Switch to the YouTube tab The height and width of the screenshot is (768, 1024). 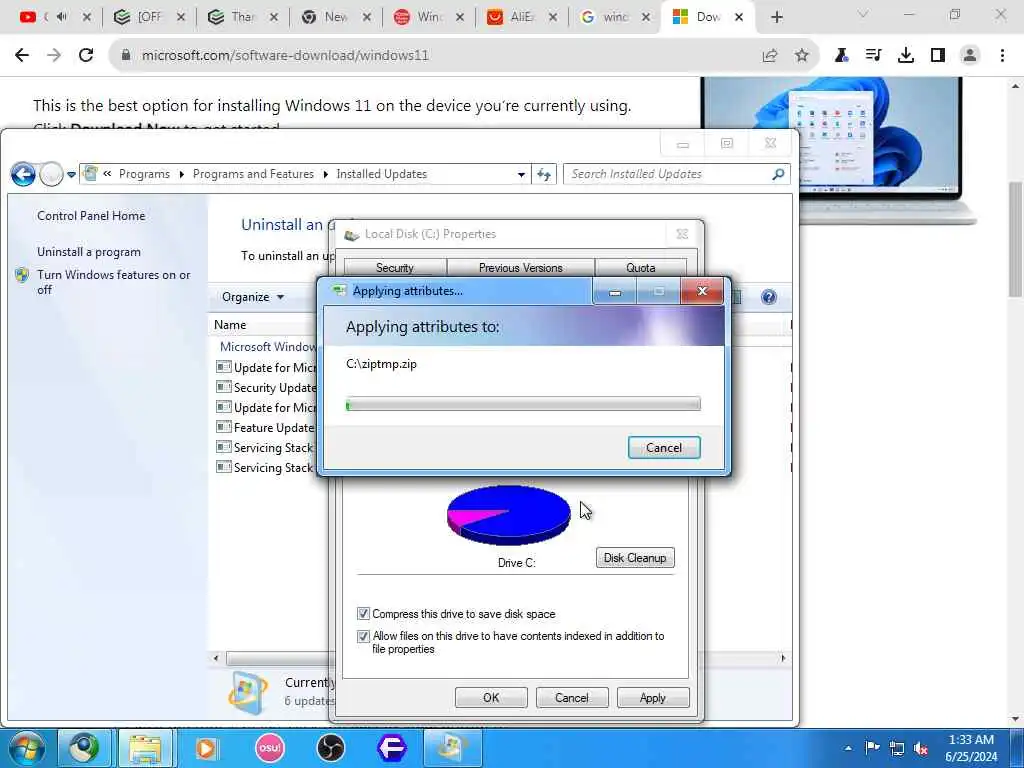pos(55,17)
